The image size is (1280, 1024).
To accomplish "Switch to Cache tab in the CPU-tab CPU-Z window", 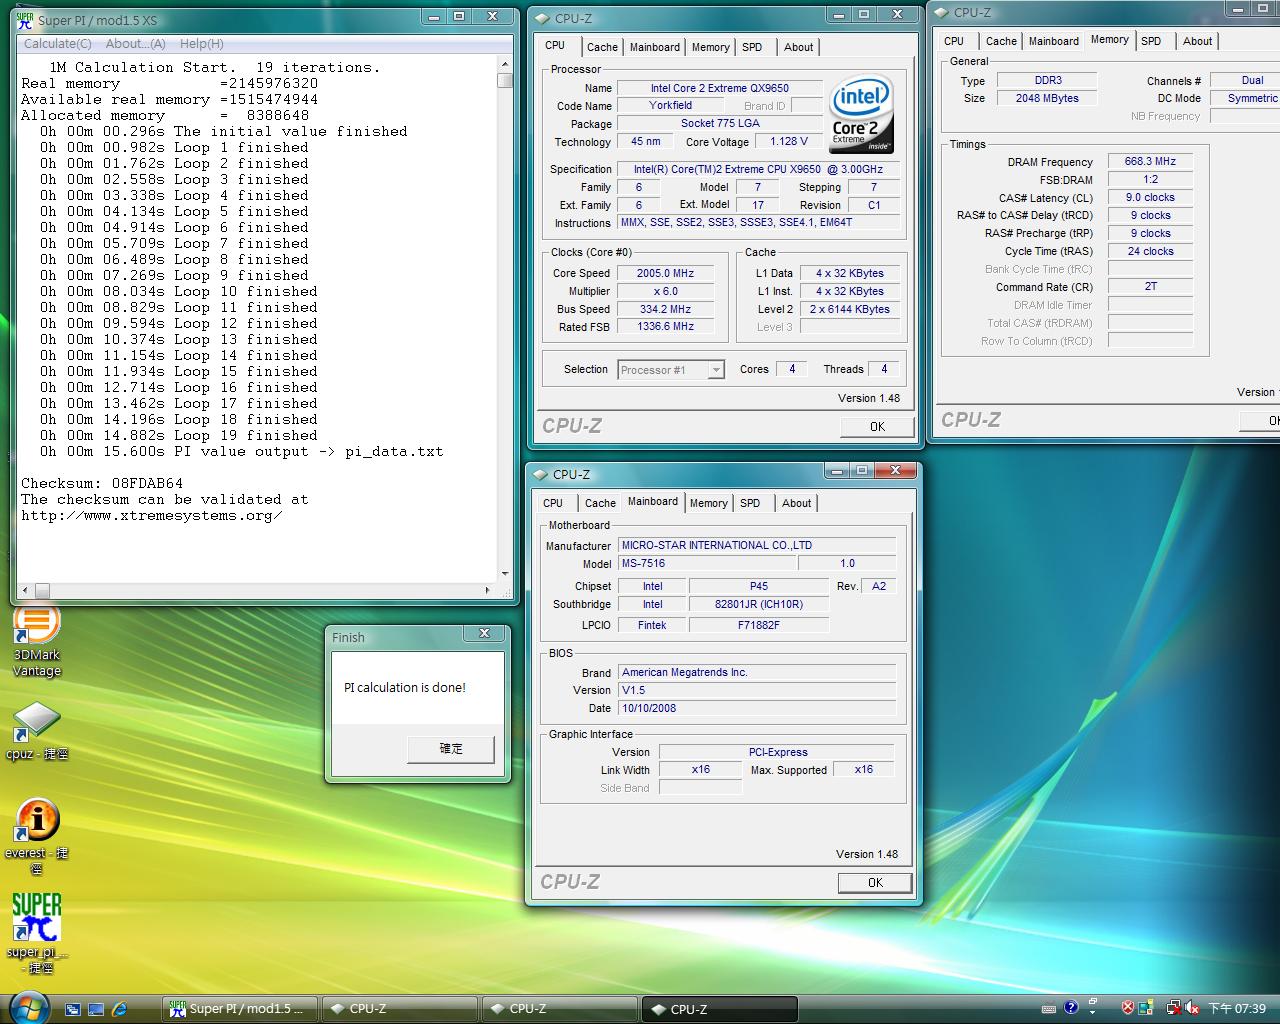I will pyautogui.click(x=602, y=47).
